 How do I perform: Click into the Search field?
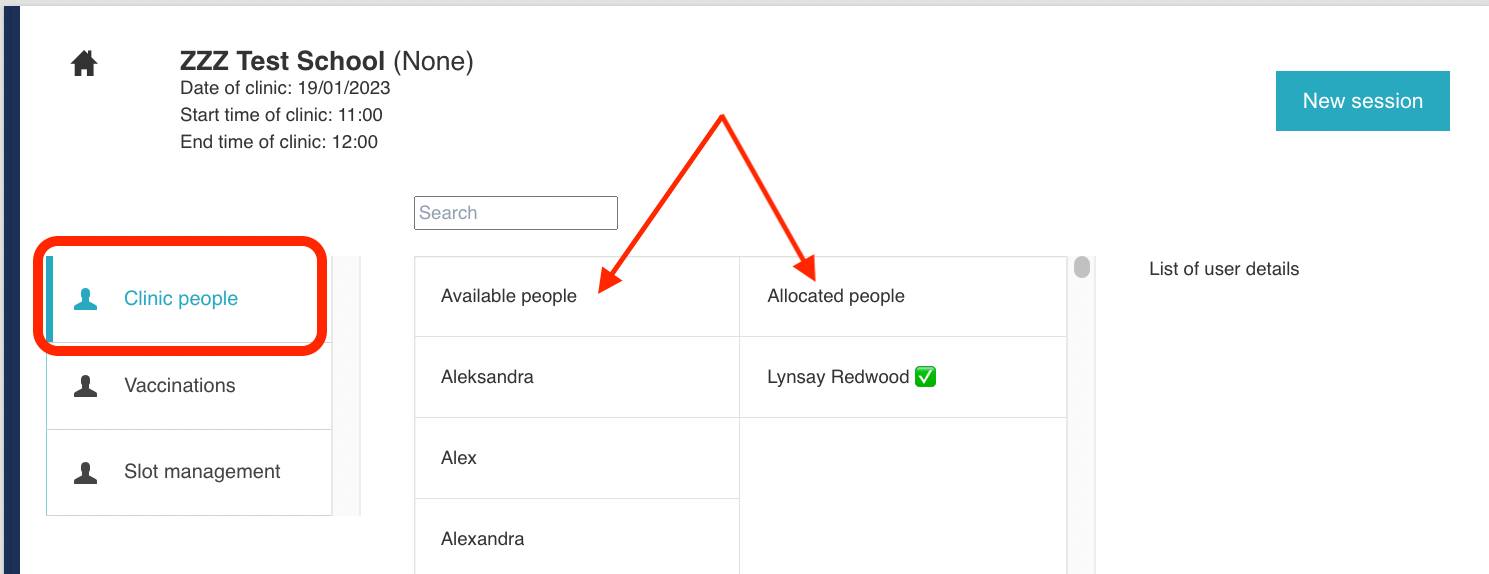(x=515, y=213)
